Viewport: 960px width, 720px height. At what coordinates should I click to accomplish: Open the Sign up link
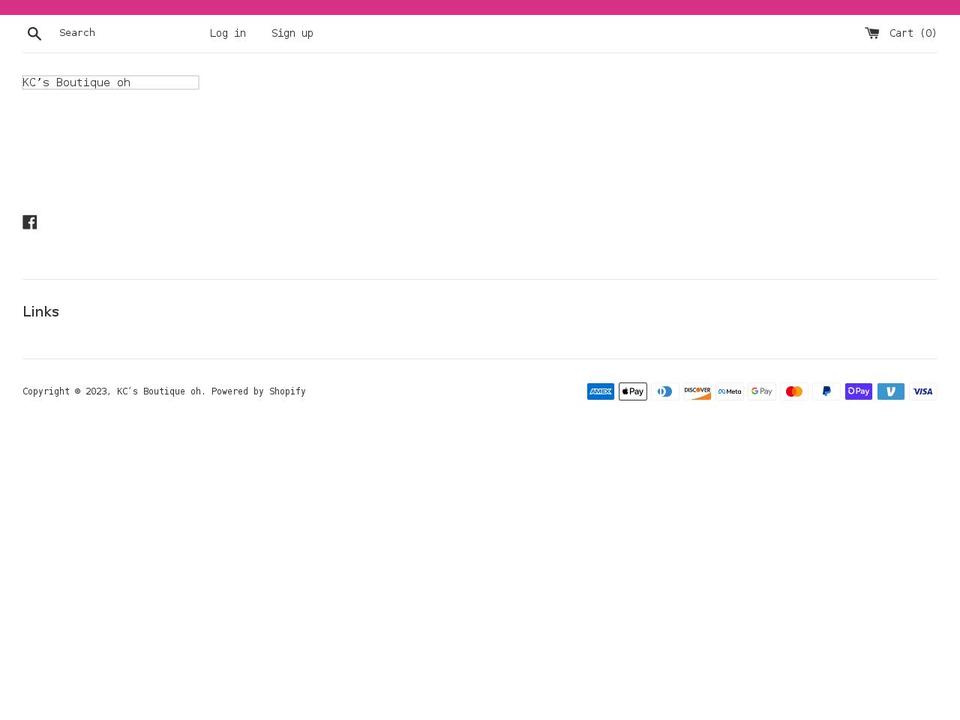tap(292, 33)
